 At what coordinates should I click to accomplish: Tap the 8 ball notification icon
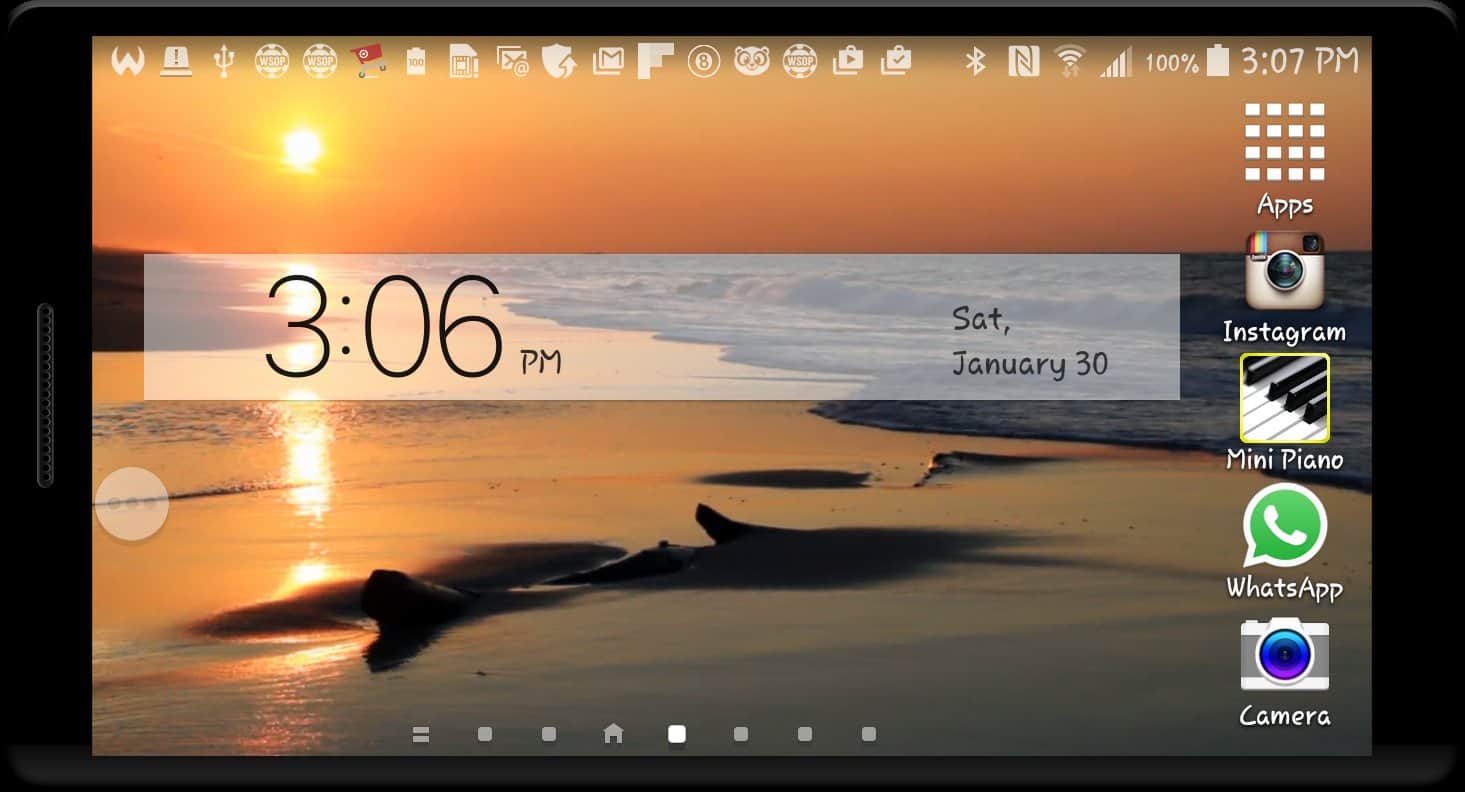coord(703,62)
